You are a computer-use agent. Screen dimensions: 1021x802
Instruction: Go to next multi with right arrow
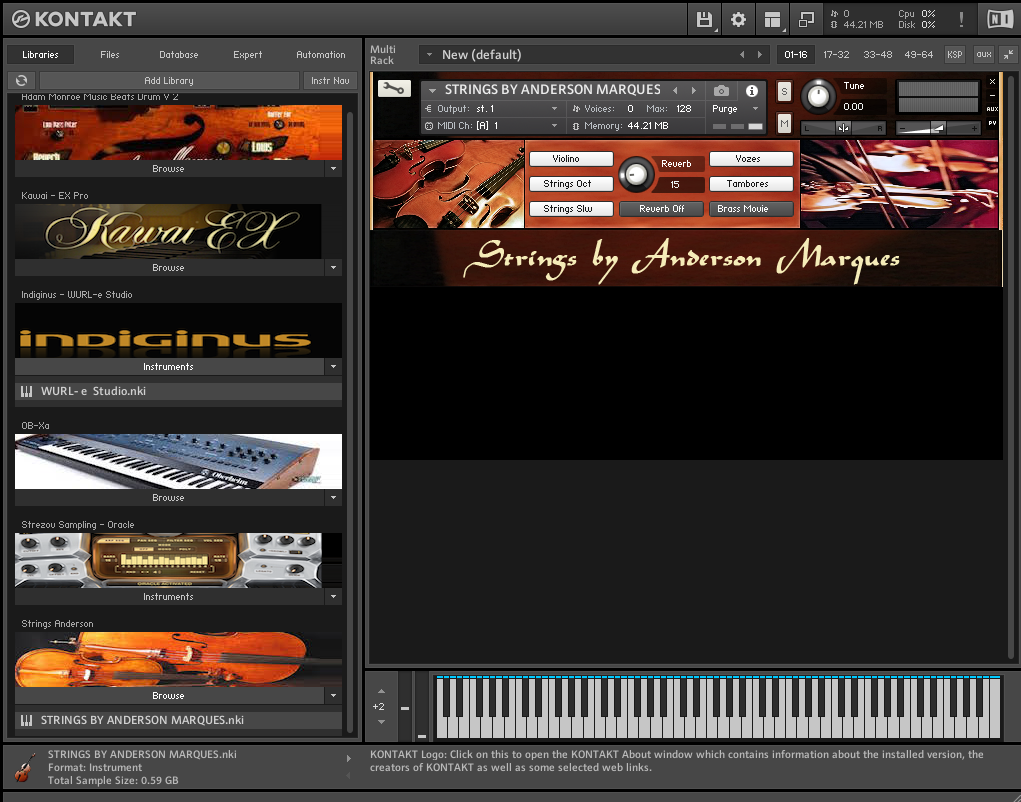click(759, 55)
